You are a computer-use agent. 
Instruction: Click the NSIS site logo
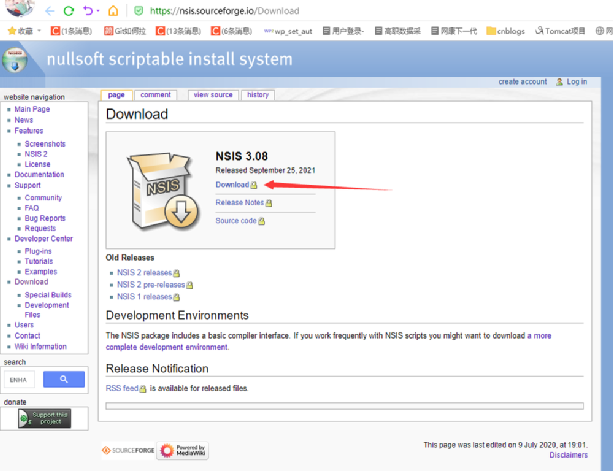tap(14, 61)
